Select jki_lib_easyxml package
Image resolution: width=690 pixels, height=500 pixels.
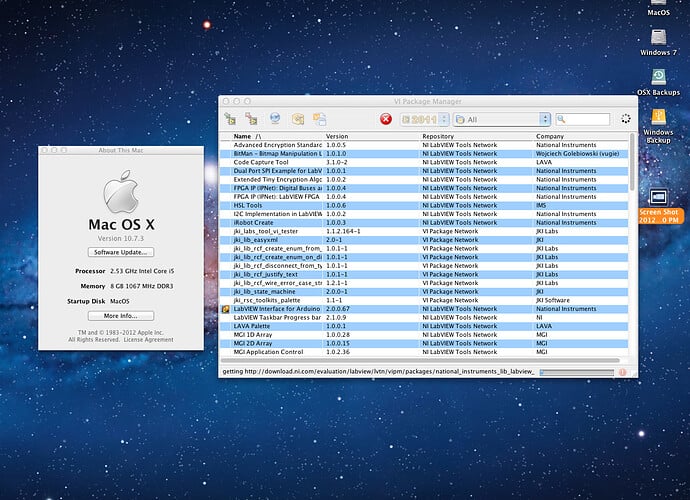[x=424, y=240]
